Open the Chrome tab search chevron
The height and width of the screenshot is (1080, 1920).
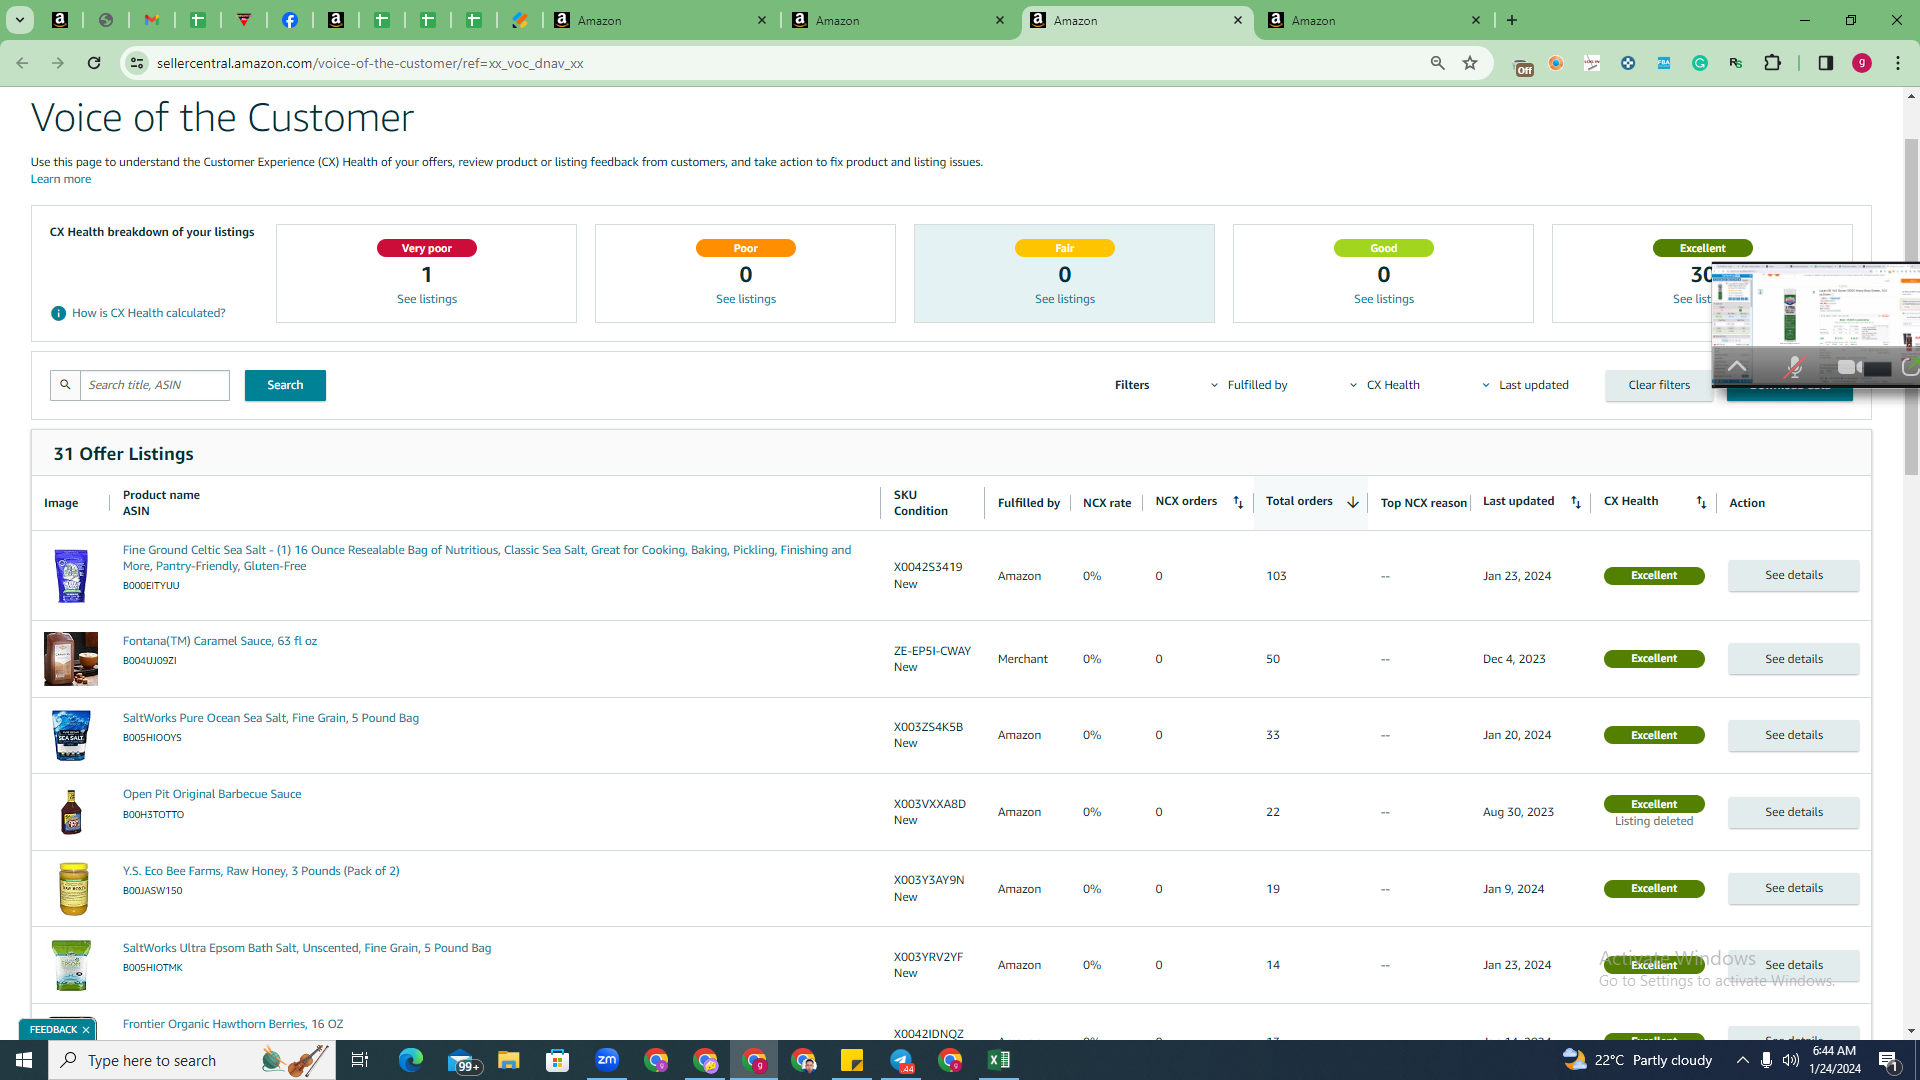20,20
